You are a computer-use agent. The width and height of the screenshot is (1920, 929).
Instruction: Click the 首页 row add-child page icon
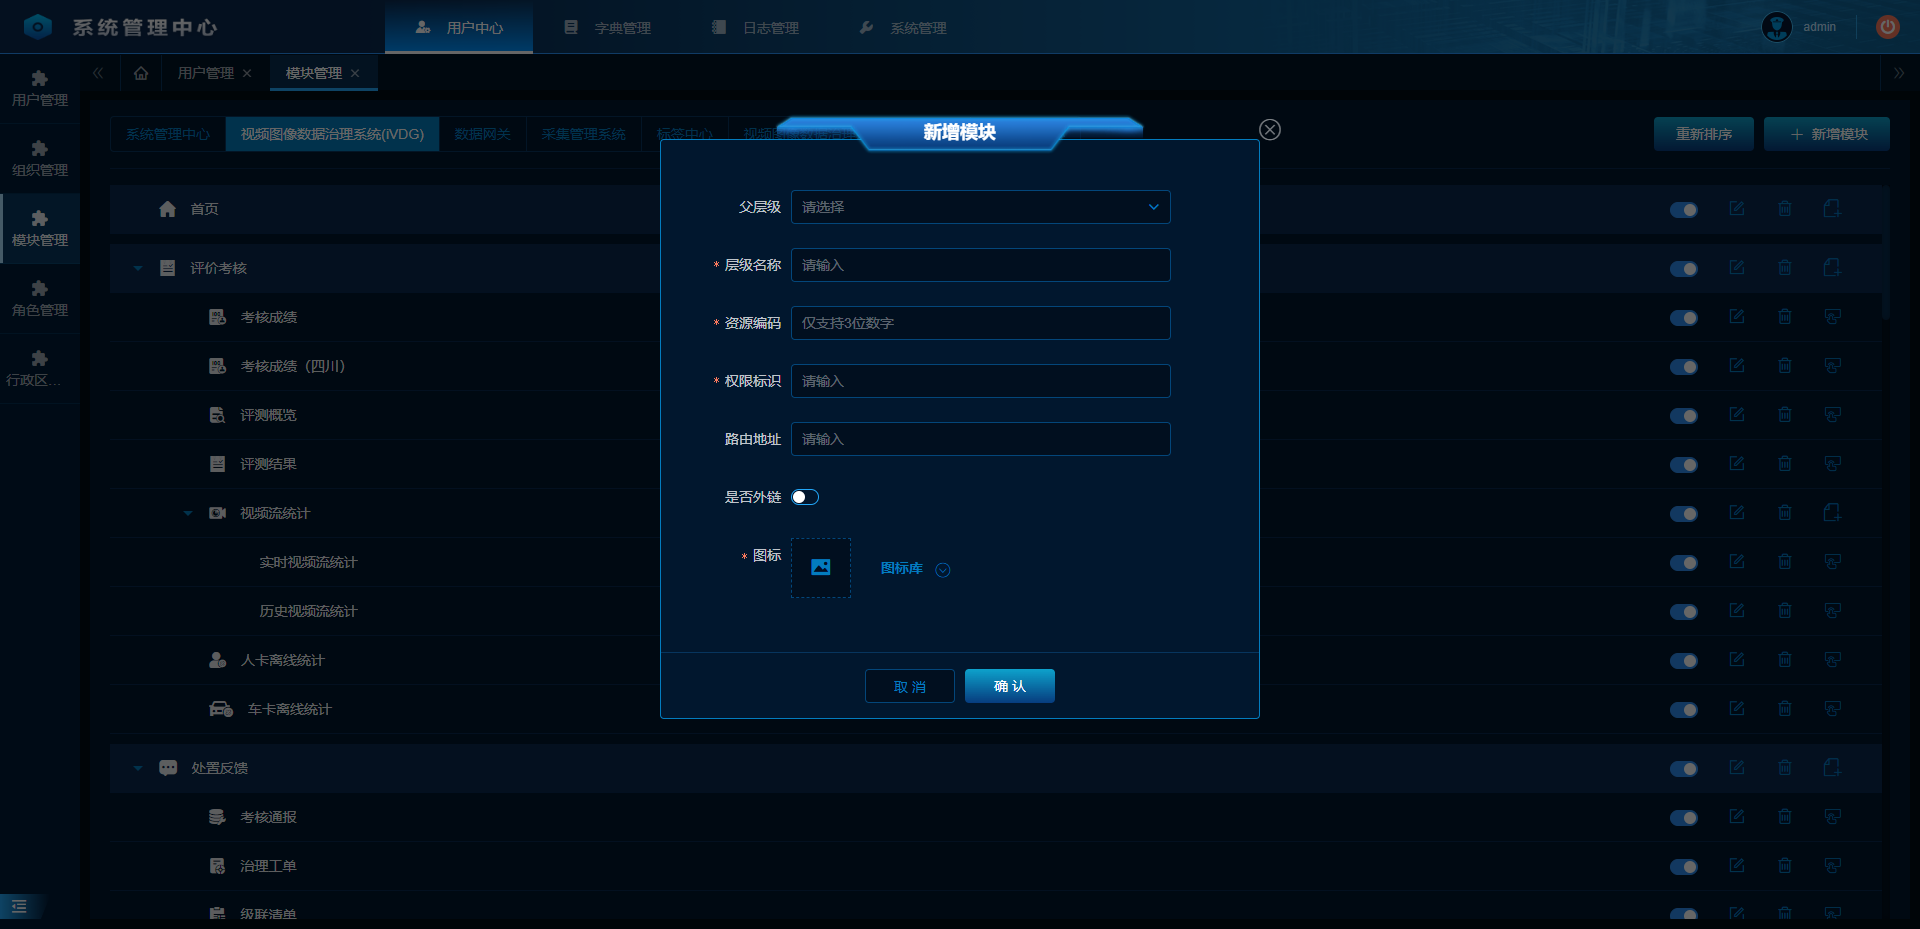[1832, 209]
